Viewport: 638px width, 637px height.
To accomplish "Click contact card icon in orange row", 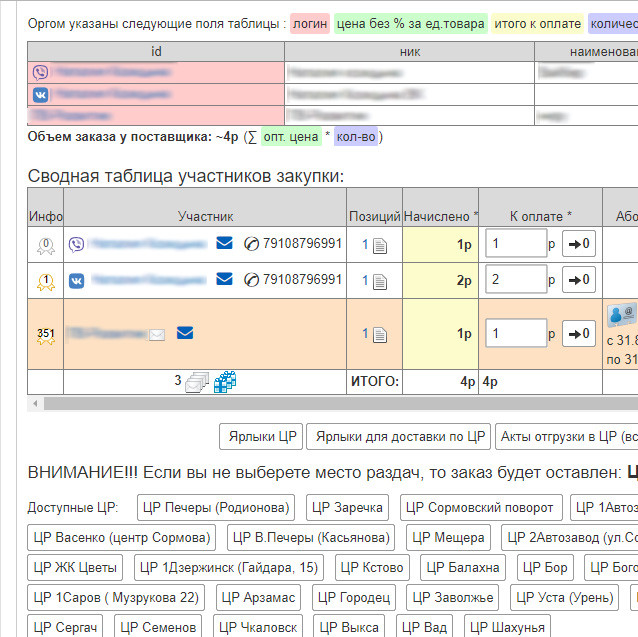I will pyautogui.click(x=622, y=315).
